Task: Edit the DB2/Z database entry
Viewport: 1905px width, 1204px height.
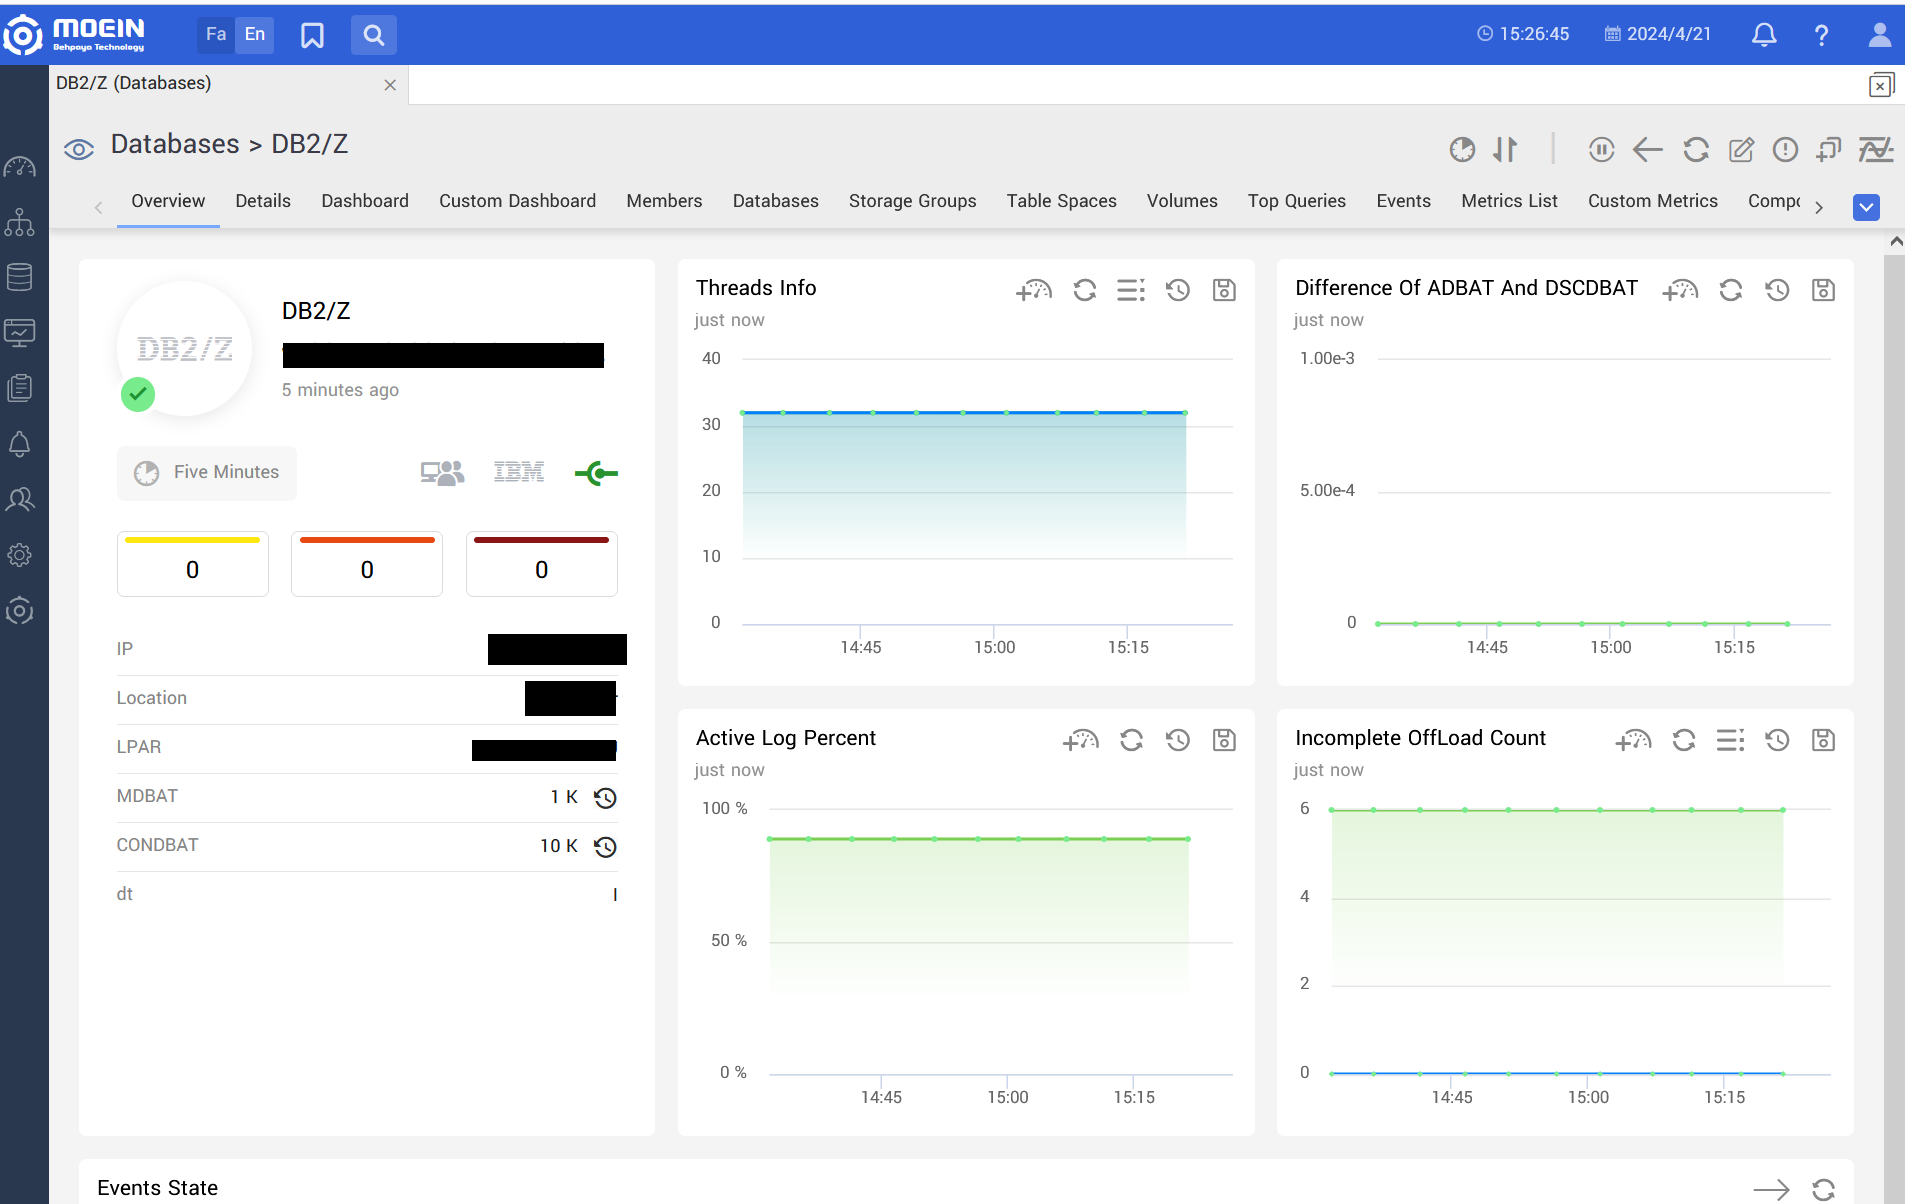Action: coord(1741,150)
